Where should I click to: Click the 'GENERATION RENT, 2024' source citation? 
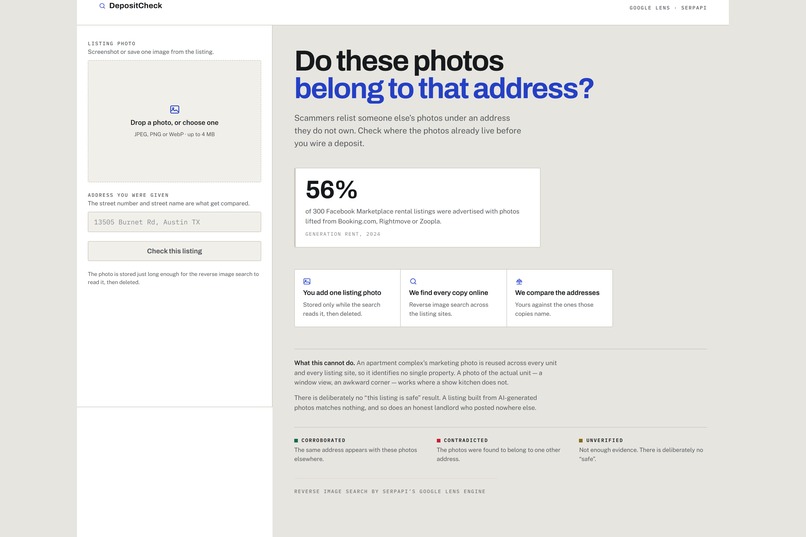[x=343, y=234]
